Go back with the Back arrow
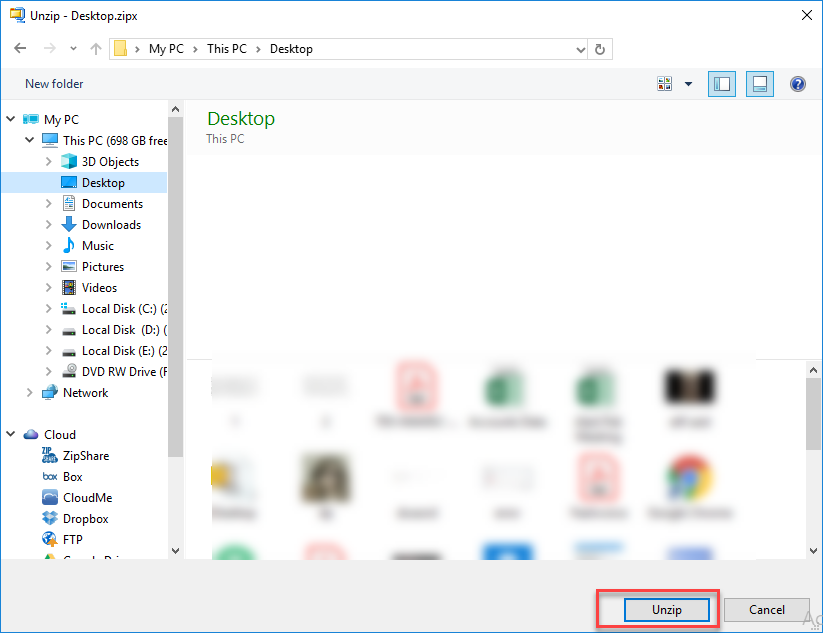 [x=20, y=48]
